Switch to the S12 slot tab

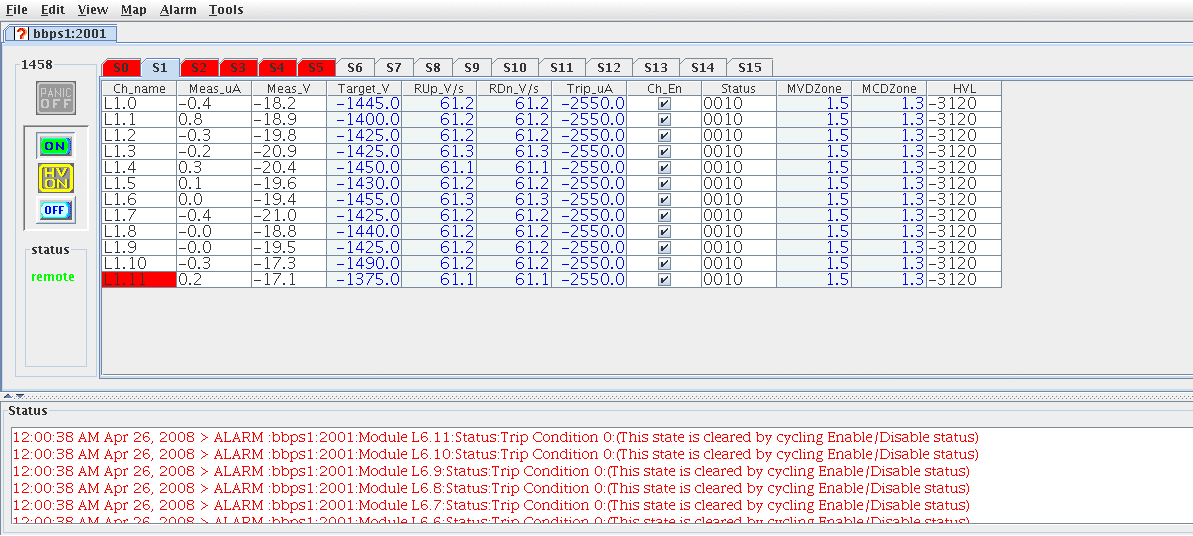point(609,68)
